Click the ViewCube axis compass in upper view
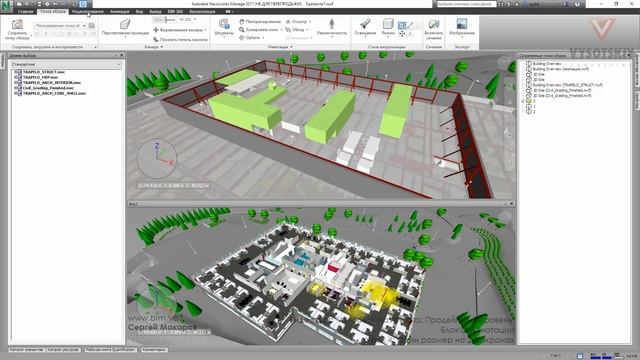640x360 pixels. pyautogui.click(x=157, y=158)
